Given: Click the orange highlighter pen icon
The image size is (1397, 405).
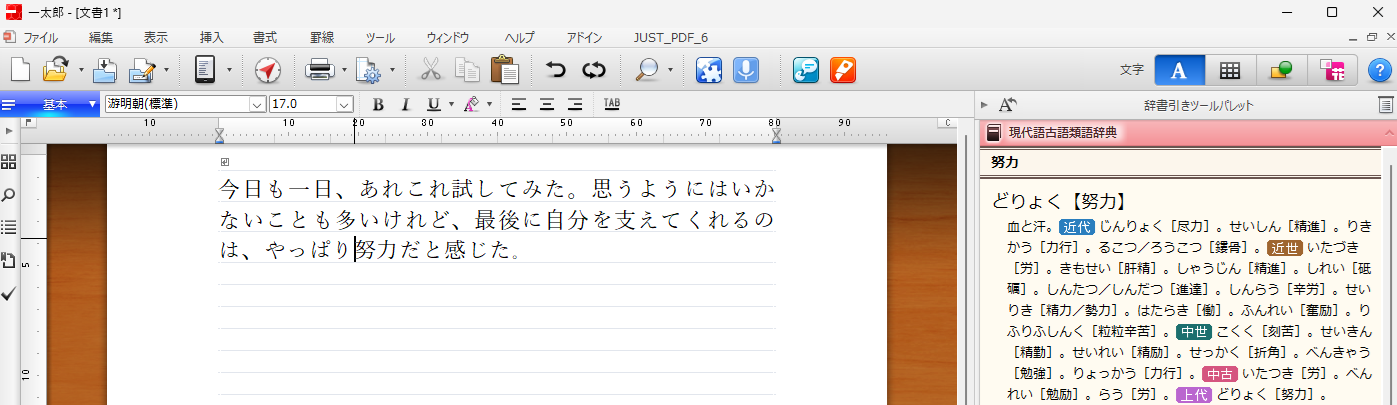Looking at the screenshot, I should click(x=843, y=70).
